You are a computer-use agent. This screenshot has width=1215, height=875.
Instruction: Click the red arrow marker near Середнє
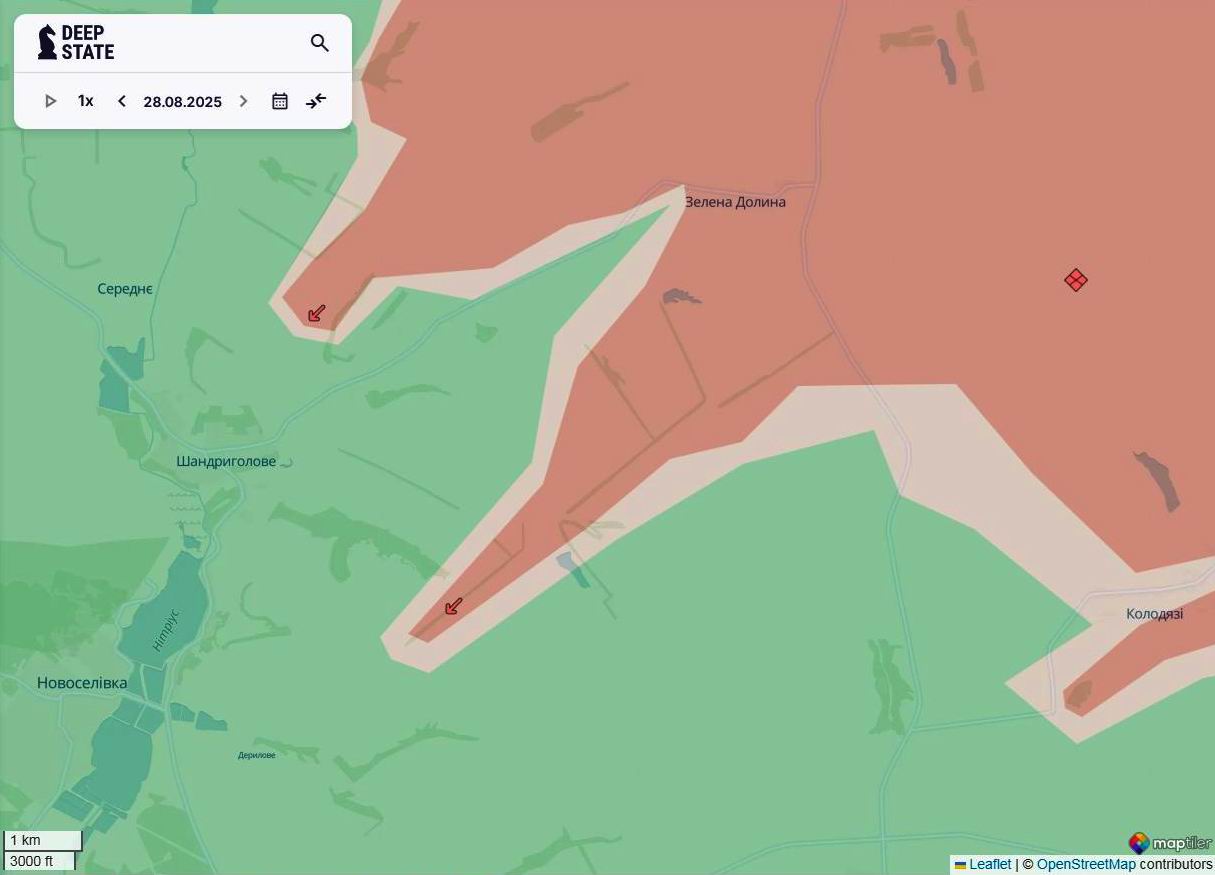pyautogui.click(x=315, y=313)
